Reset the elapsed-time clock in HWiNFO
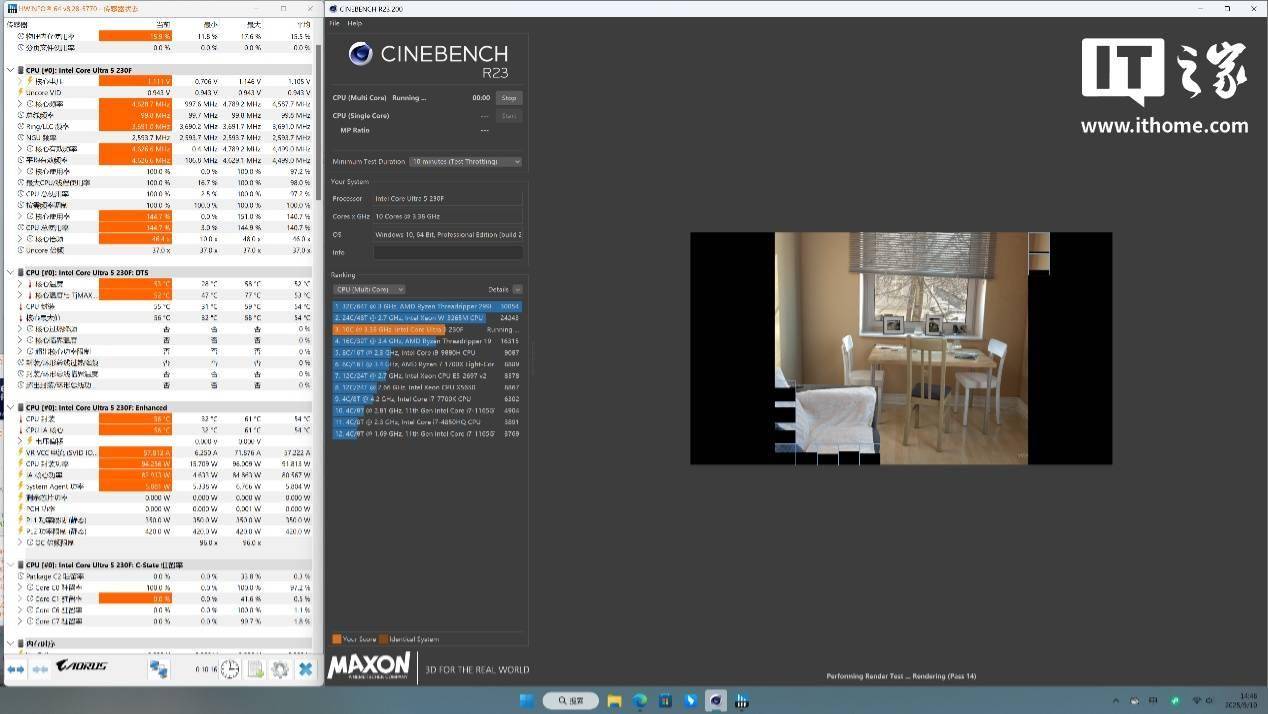The width and height of the screenshot is (1268, 714). point(230,669)
